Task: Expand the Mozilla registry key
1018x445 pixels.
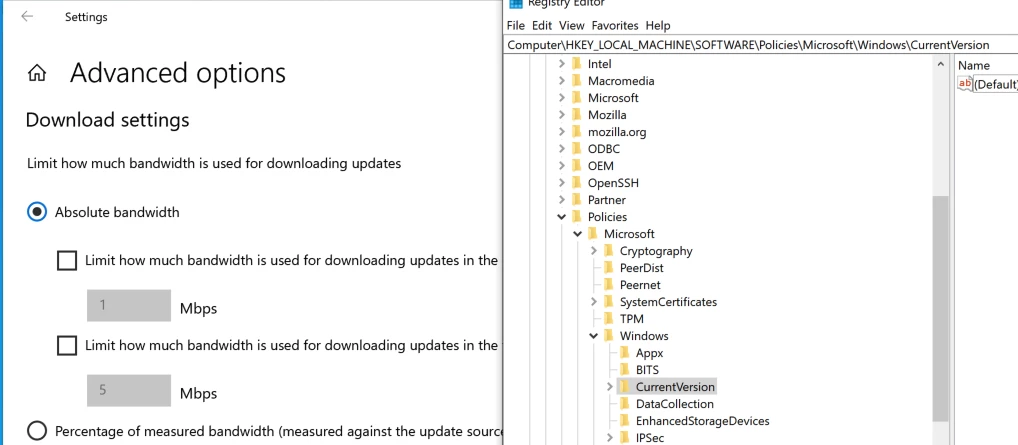Action: point(562,114)
